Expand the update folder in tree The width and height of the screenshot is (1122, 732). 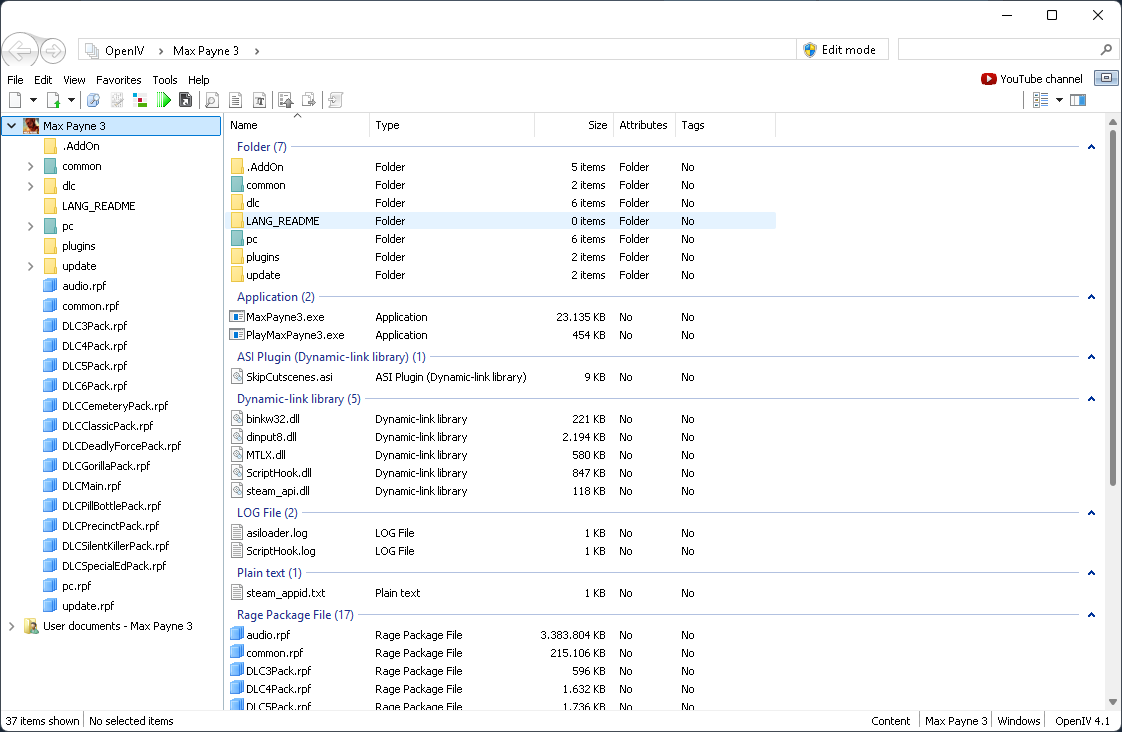(30, 266)
